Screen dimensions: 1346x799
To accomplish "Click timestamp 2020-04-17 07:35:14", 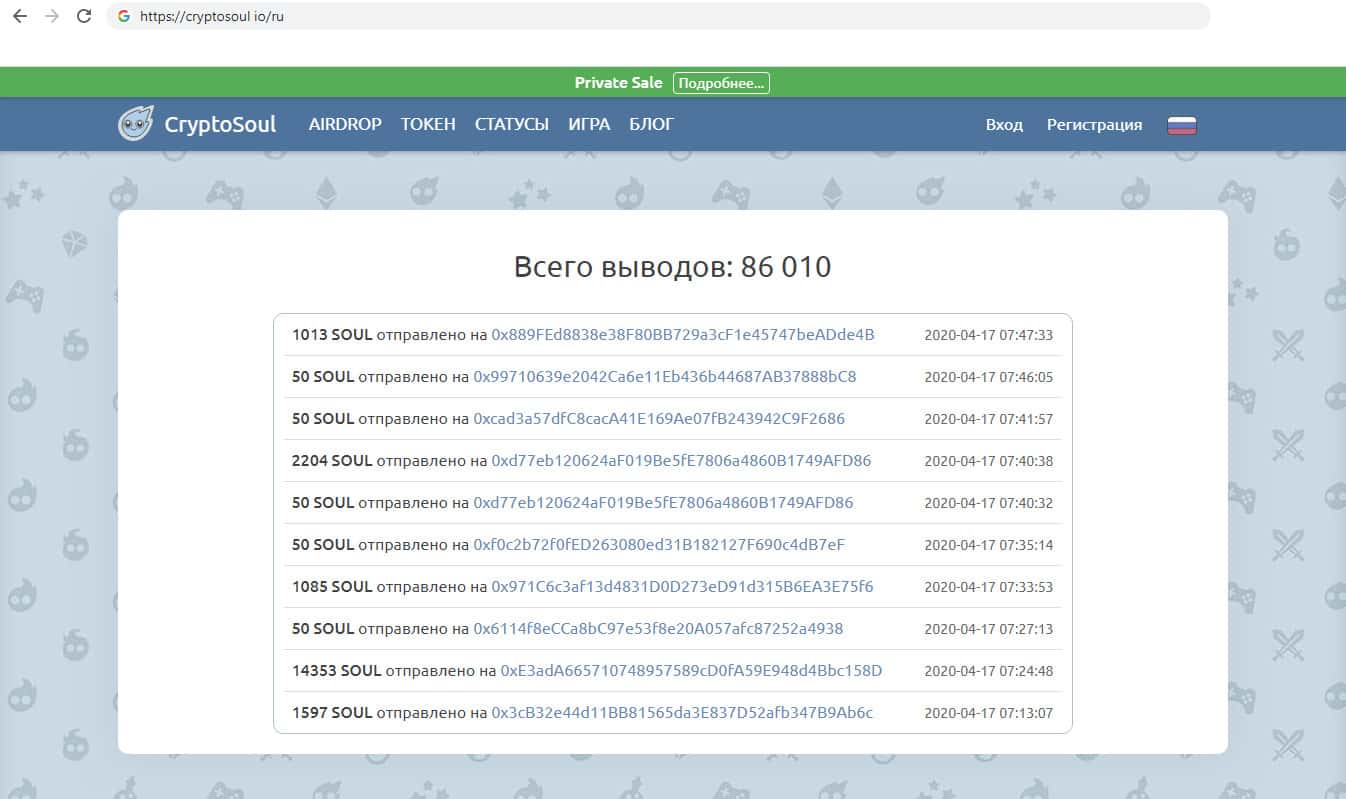I will coord(988,546).
